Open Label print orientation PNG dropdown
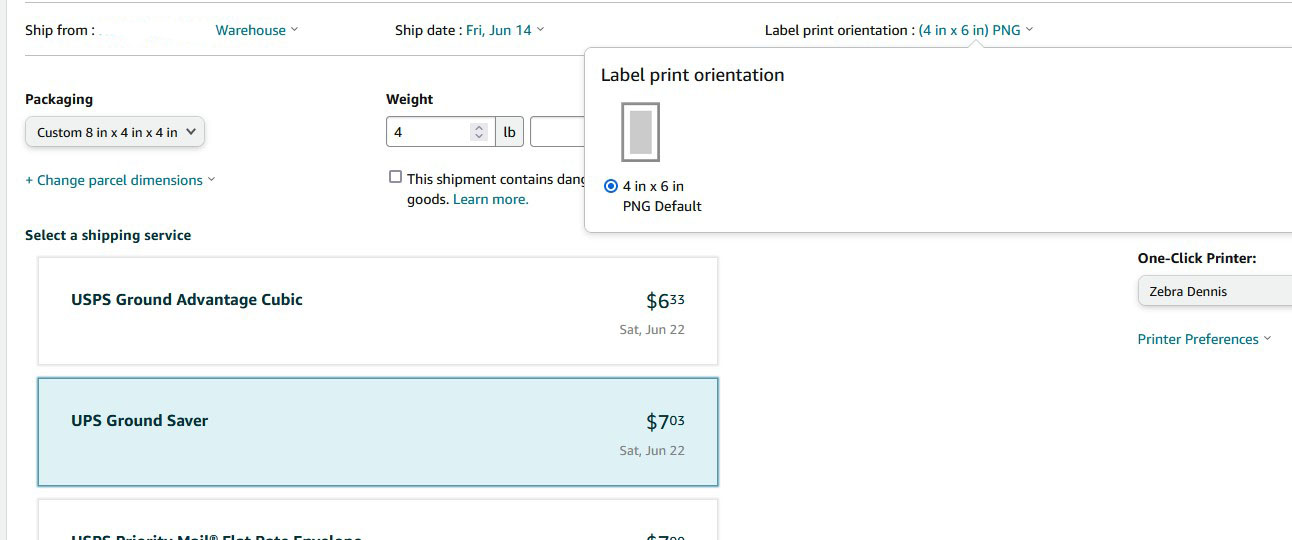 point(975,30)
